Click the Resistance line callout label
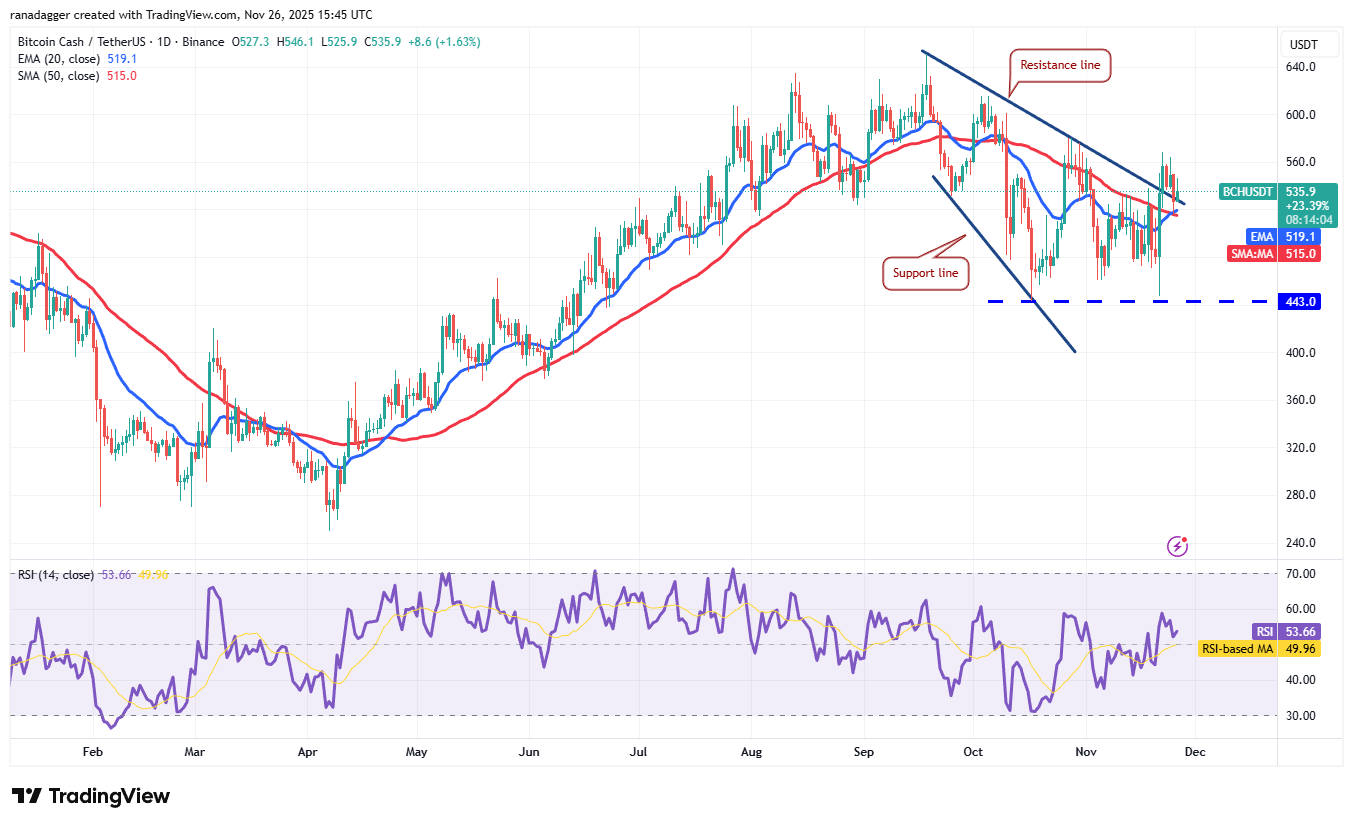Screen dimensions: 1353x826 (1059, 65)
